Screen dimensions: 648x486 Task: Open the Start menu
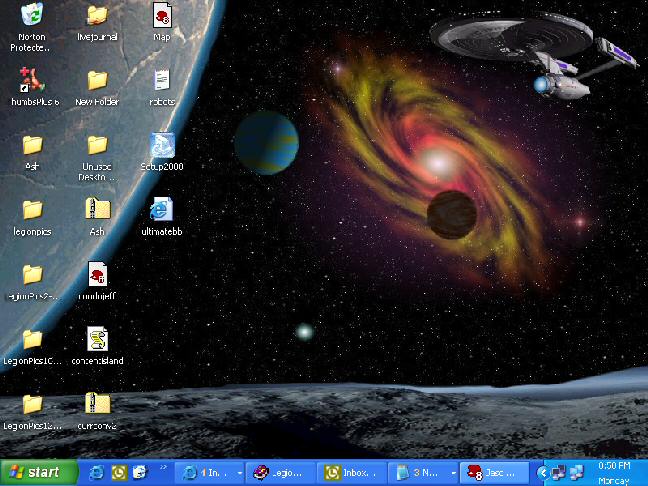coord(39,472)
